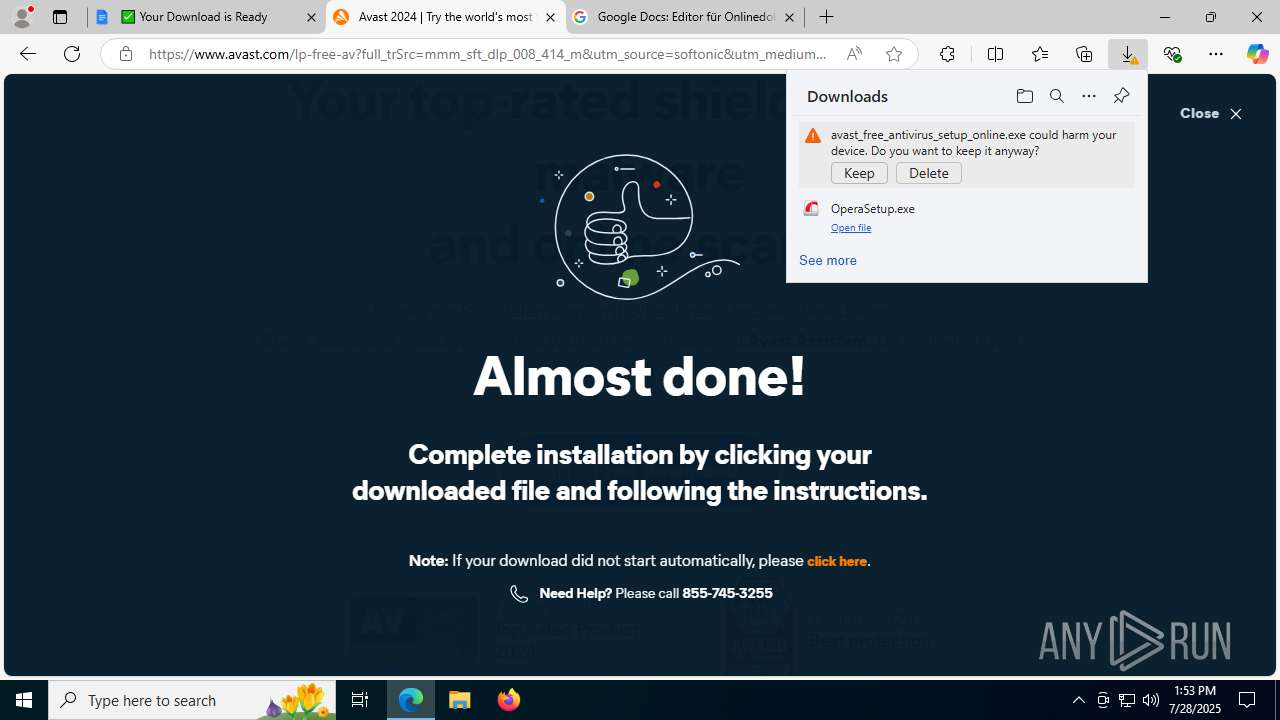This screenshot has height=720, width=1280.
Task: Open Copilot sidebar icon
Action: point(1257,54)
